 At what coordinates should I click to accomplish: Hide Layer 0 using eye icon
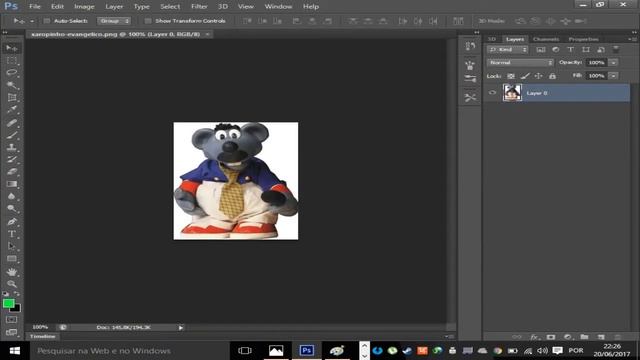coord(492,93)
